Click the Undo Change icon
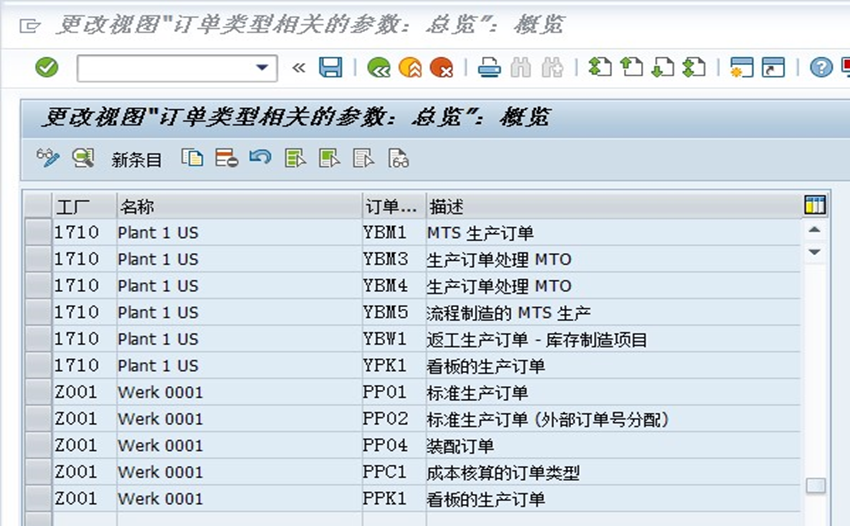Image resolution: width=850 pixels, height=526 pixels. pos(260,158)
